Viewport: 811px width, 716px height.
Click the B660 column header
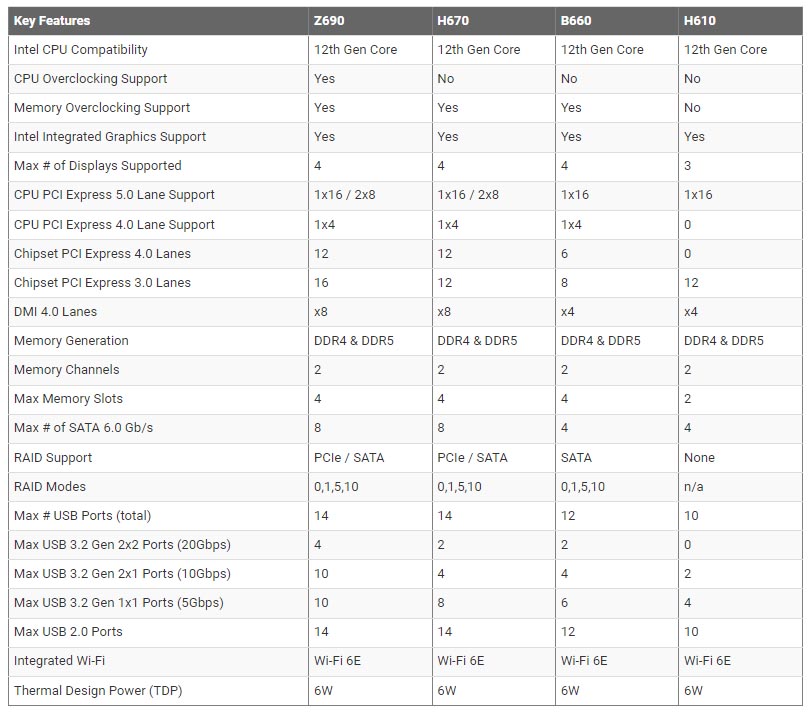coord(577,20)
